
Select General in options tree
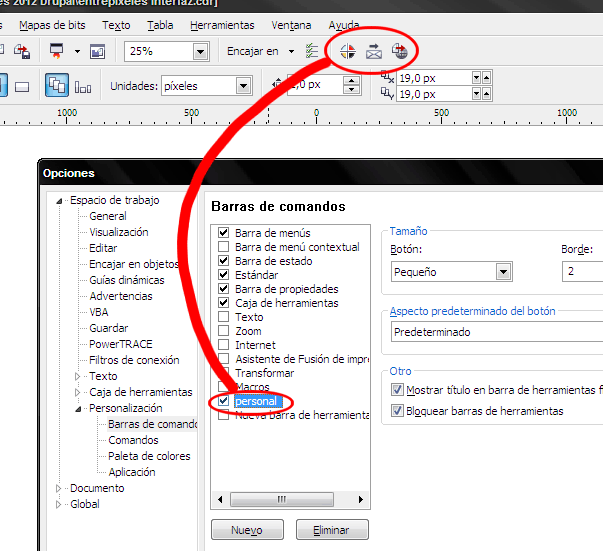108,216
